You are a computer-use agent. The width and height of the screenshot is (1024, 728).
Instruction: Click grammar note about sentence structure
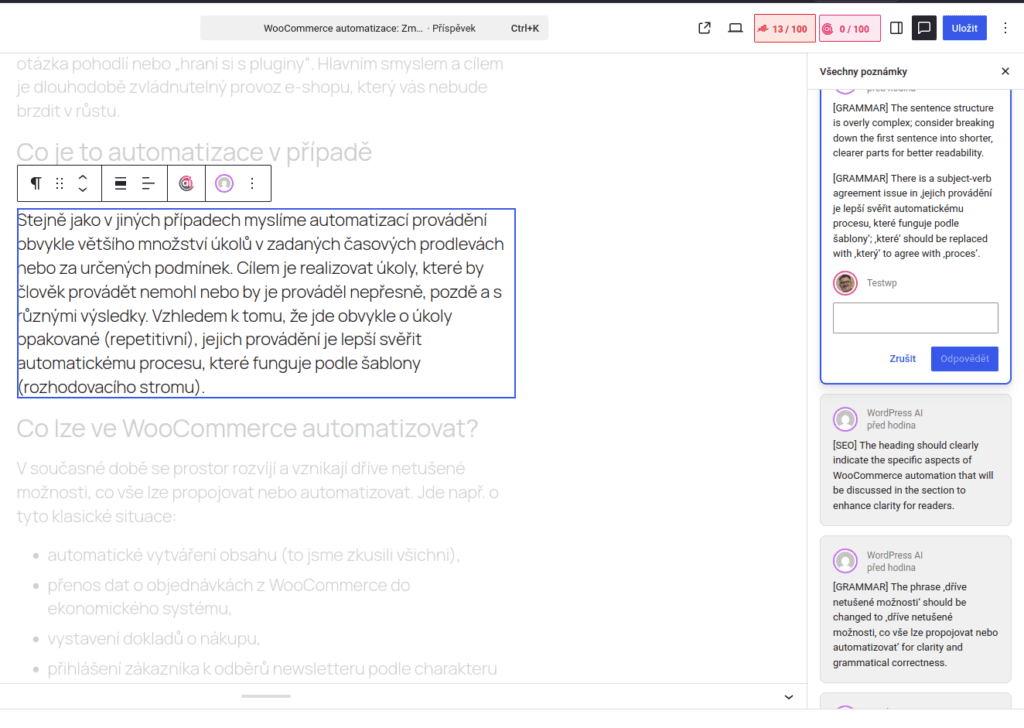point(914,130)
